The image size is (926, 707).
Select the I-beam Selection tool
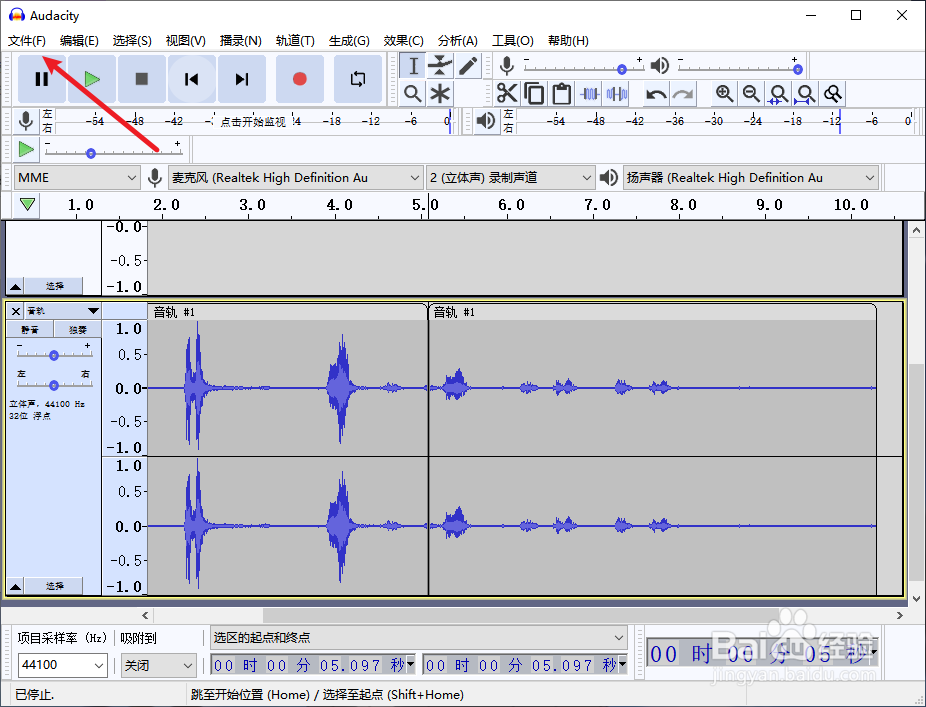pos(413,66)
